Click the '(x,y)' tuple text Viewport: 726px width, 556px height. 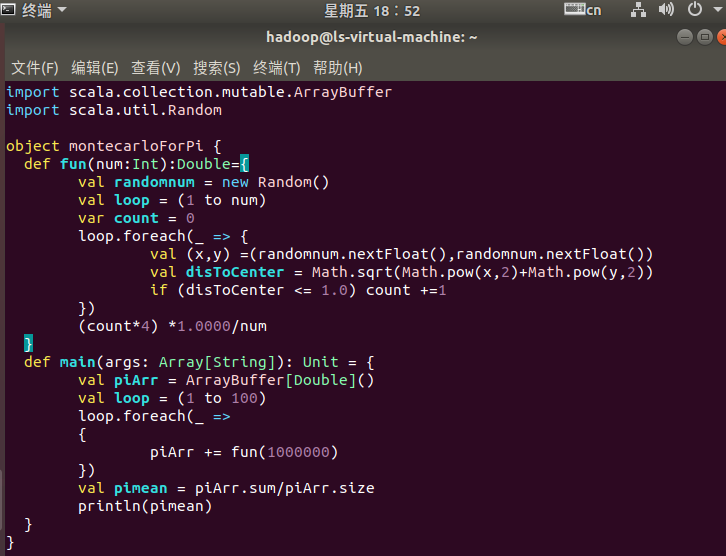coord(208,255)
